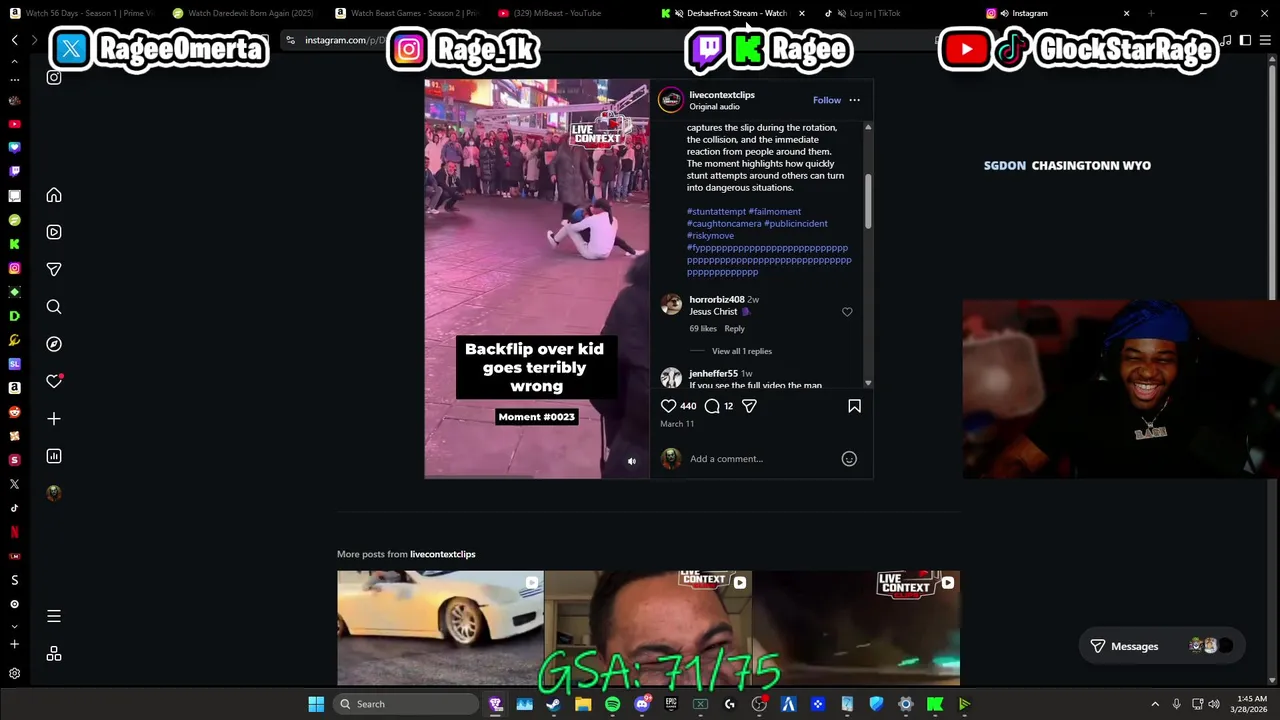Switch to the DeshaeFrost Stream tab

[x=728, y=13]
